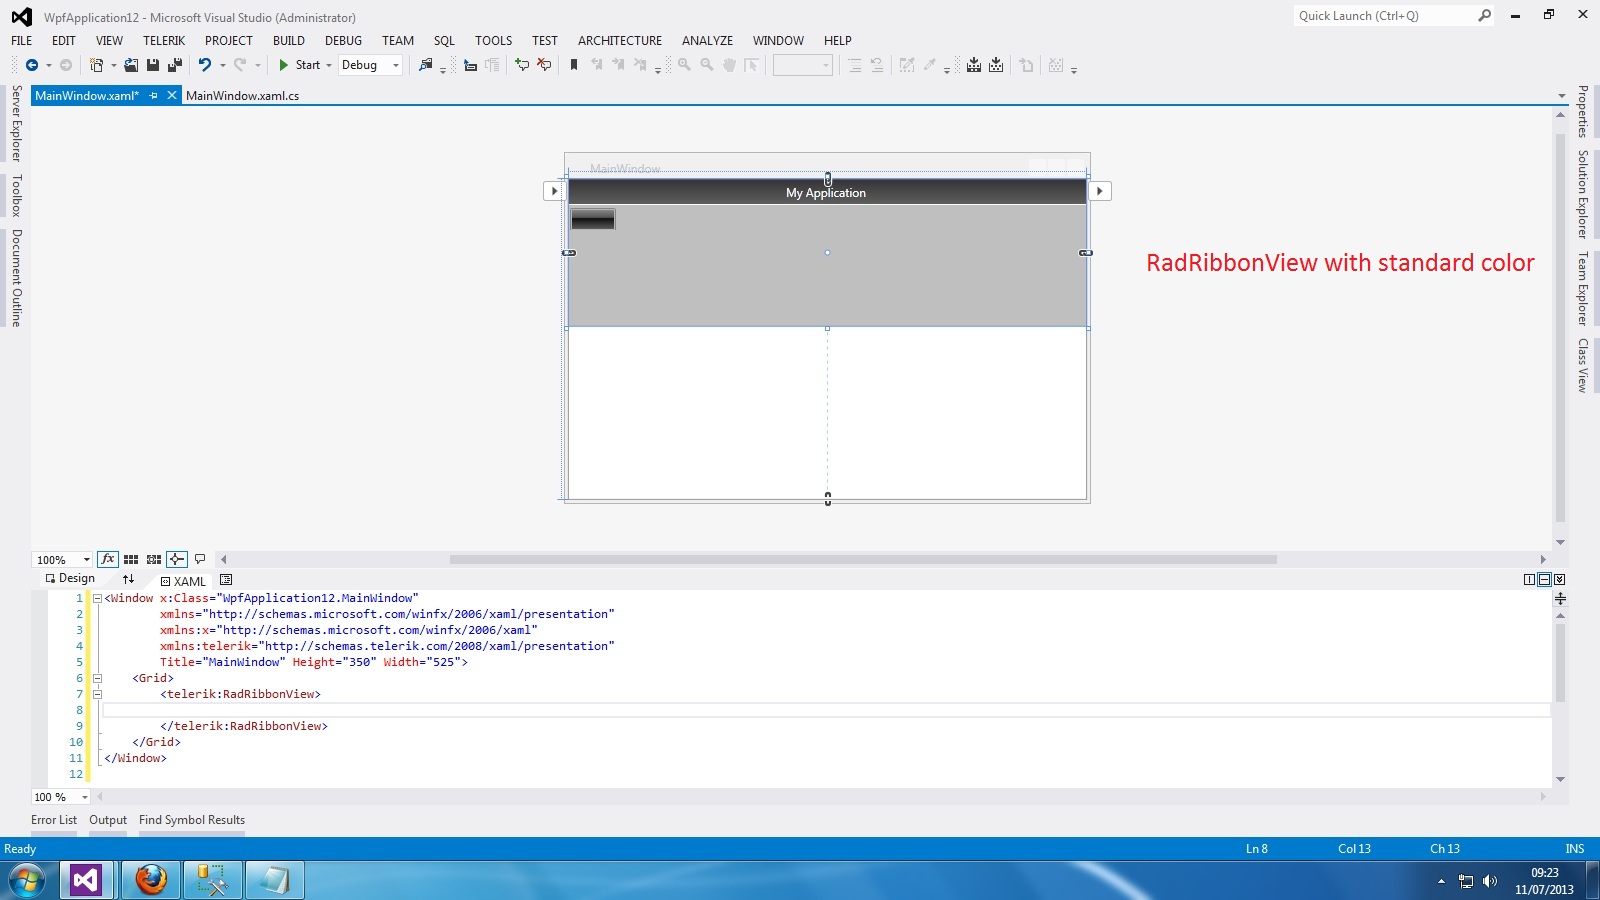This screenshot has width=1600, height=900.
Task: Click the uncomment selection toolbar icon
Action: click(x=544, y=65)
